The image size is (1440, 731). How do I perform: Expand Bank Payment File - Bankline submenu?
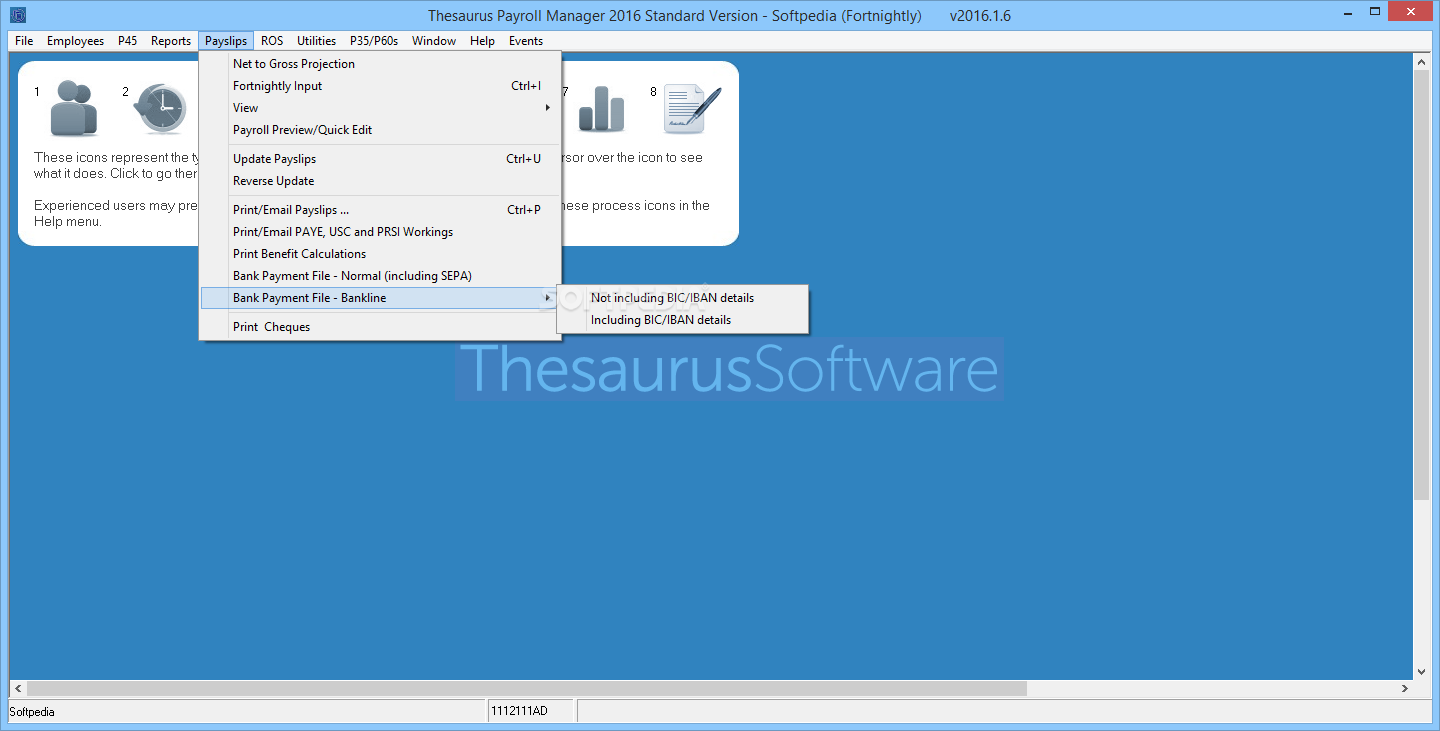click(x=380, y=298)
